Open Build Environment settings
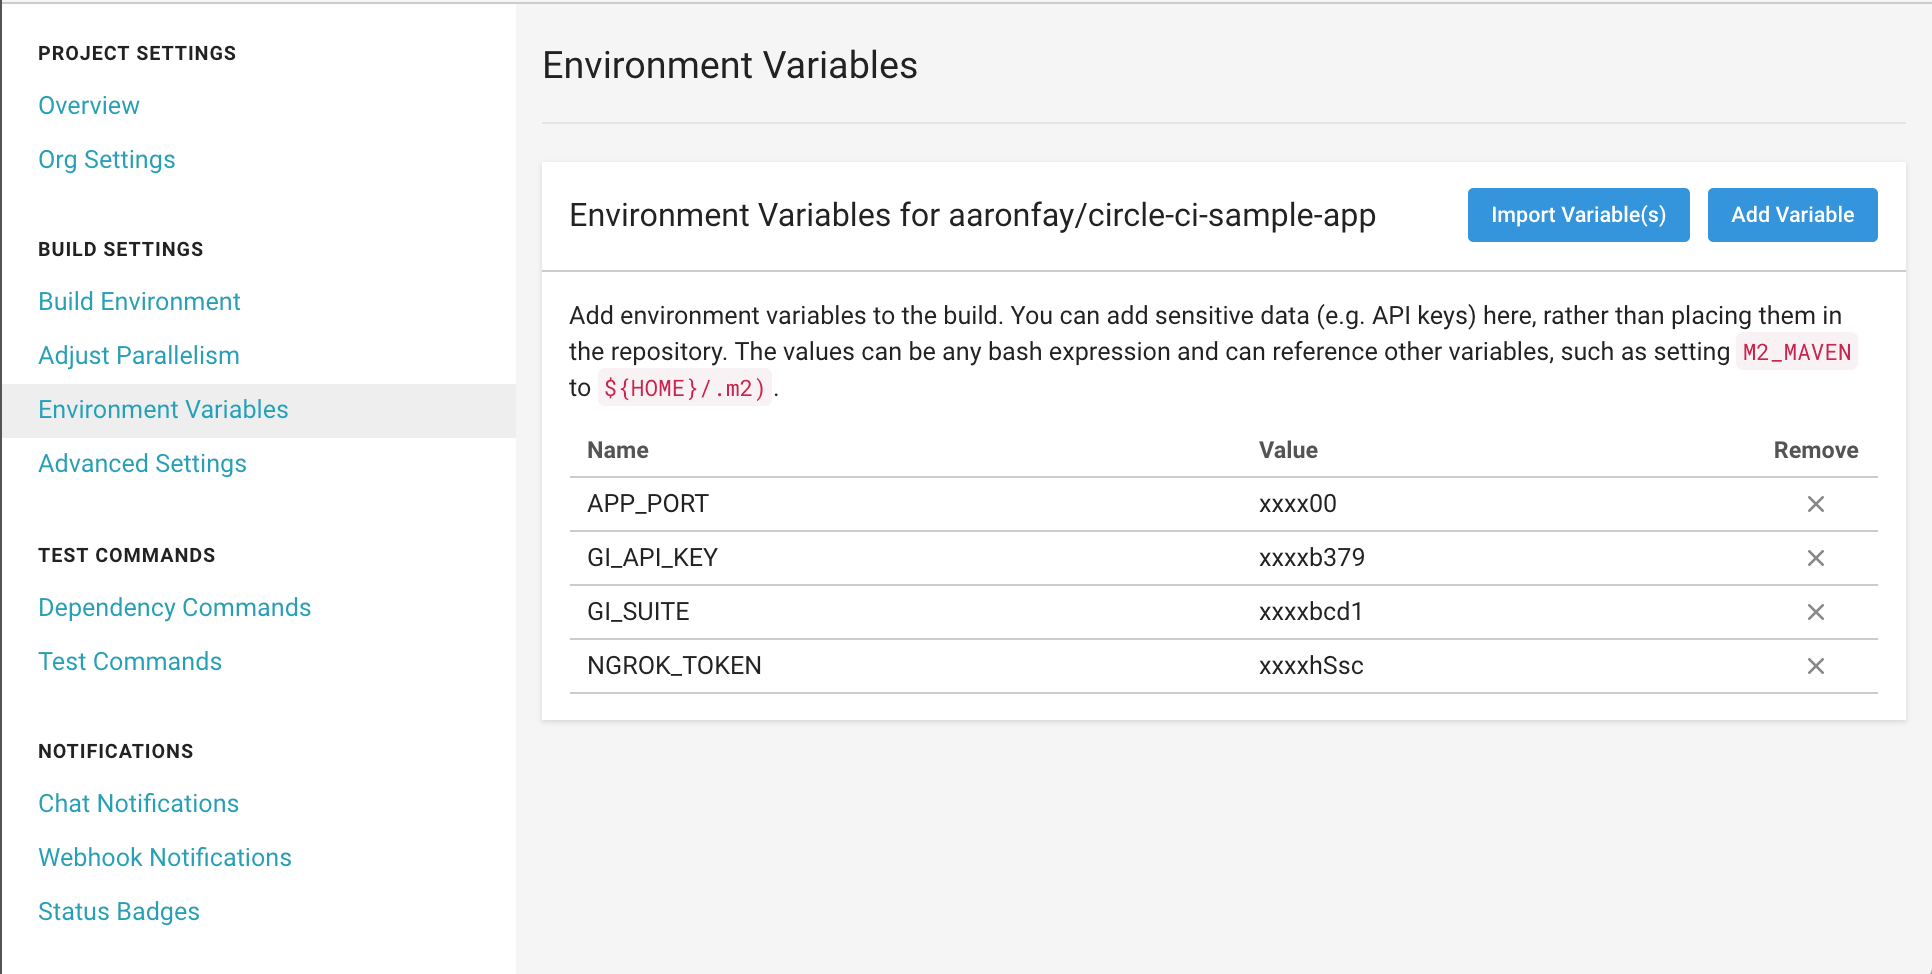The width and height of the screenshot is (1932, 974). pyautogui.click(x=139, y=301)
